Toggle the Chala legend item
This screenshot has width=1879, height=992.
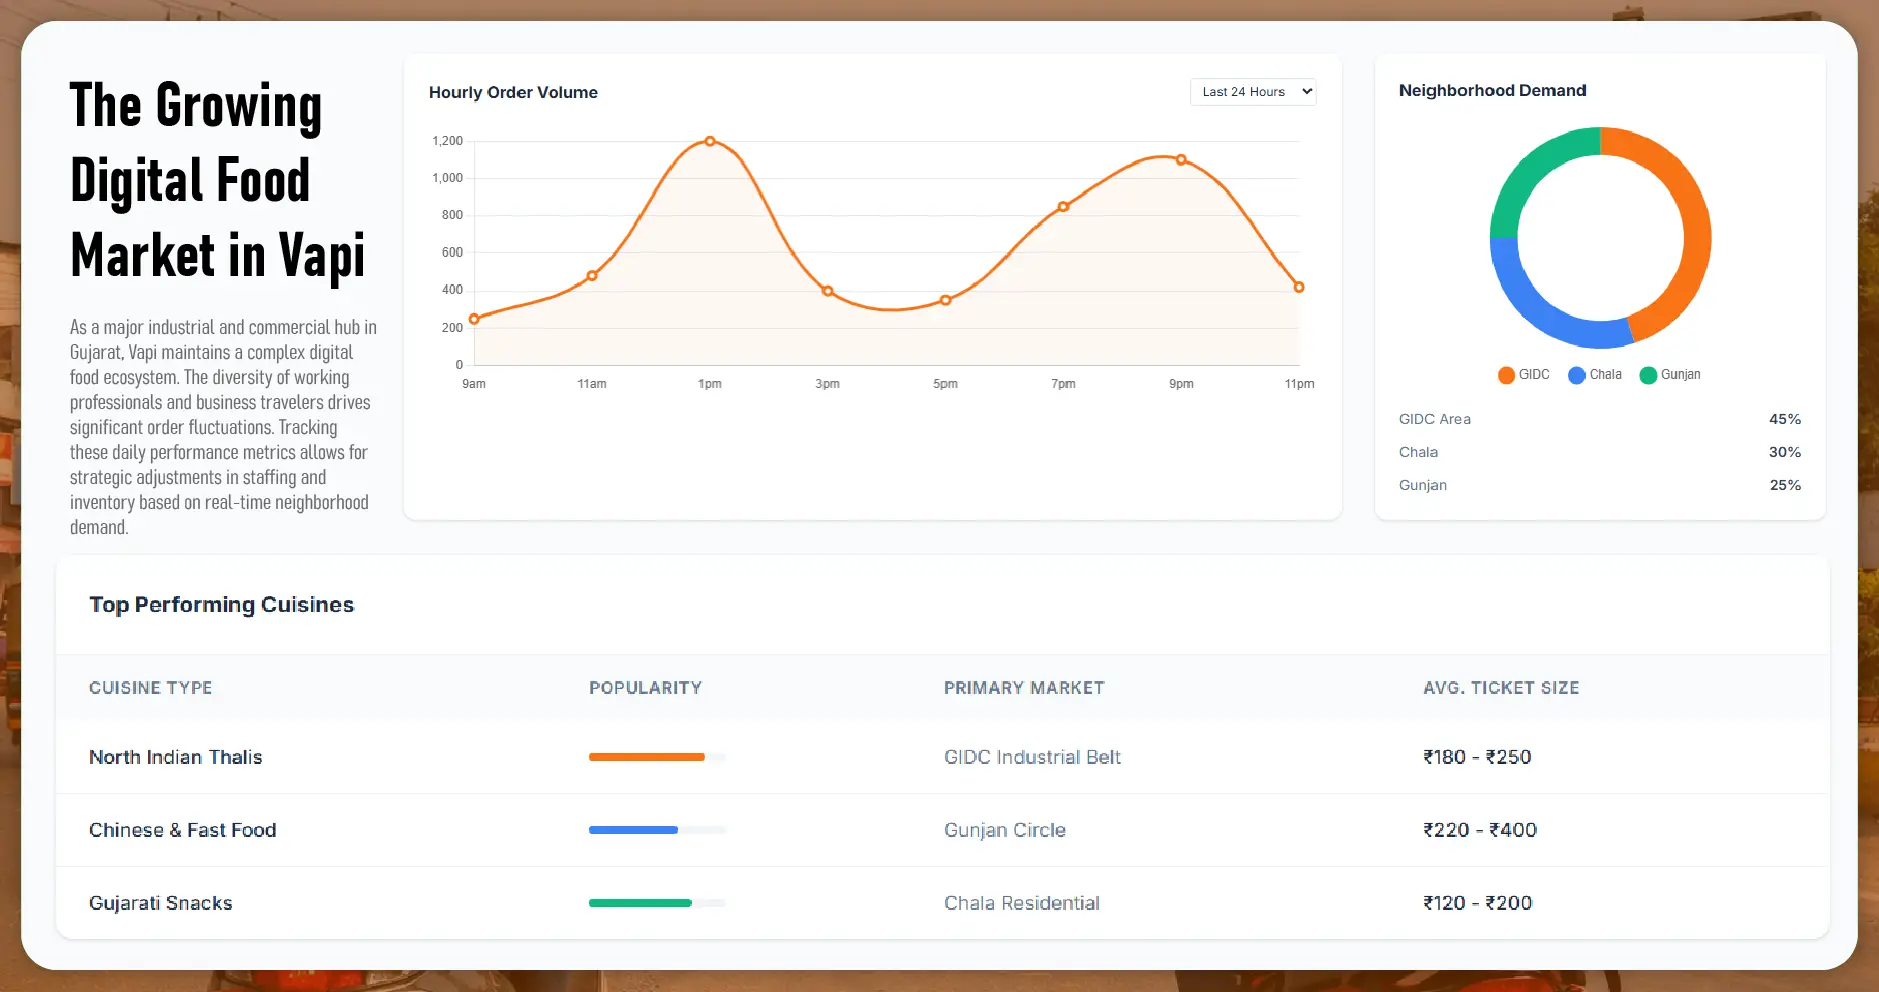1595,375
